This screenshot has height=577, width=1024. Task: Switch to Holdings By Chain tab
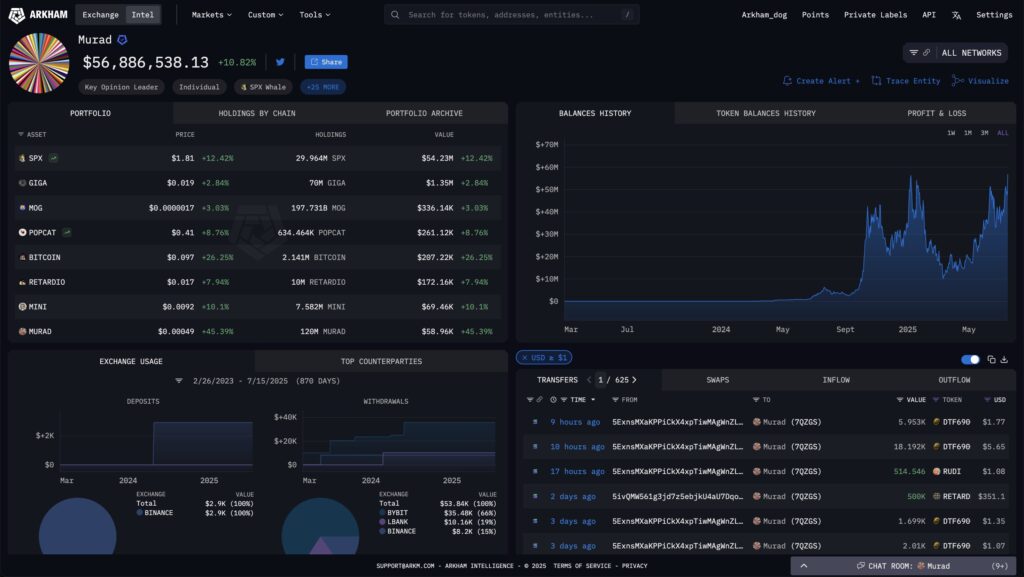[257, 113]
